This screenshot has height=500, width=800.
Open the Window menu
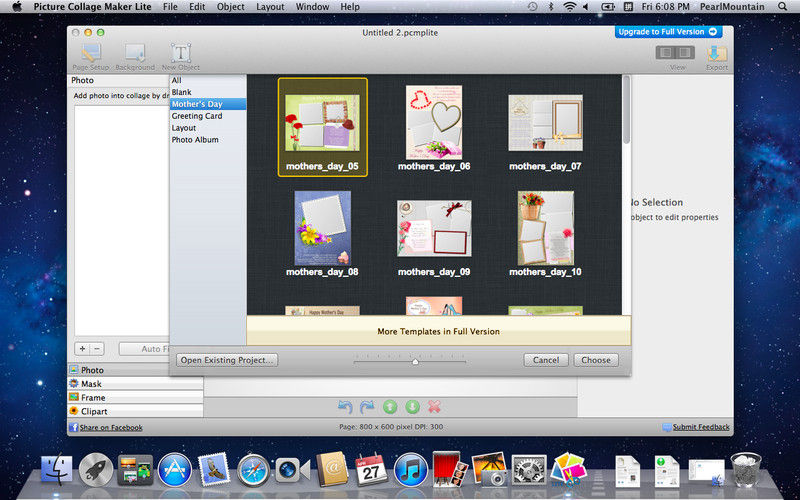pyautogui.click(x=312, y=7)
